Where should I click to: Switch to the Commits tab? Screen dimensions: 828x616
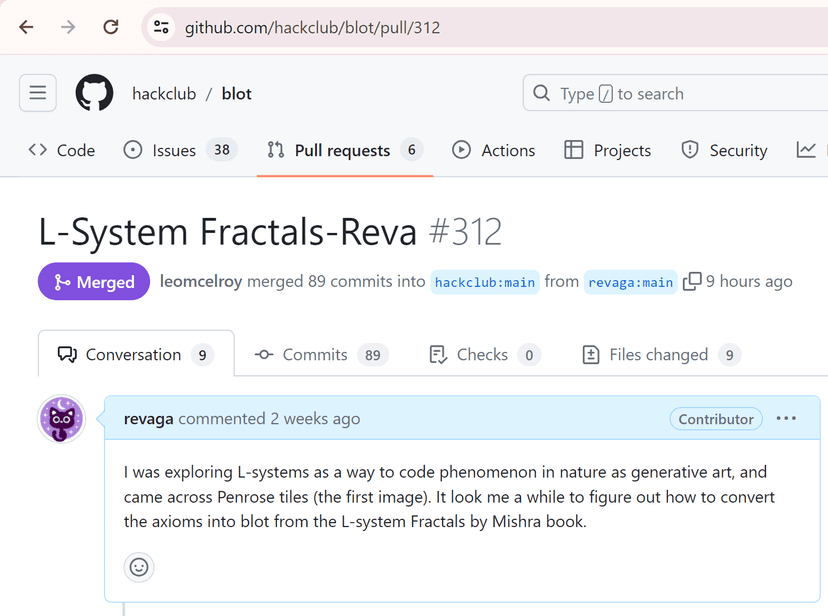(x=320, y=355)
